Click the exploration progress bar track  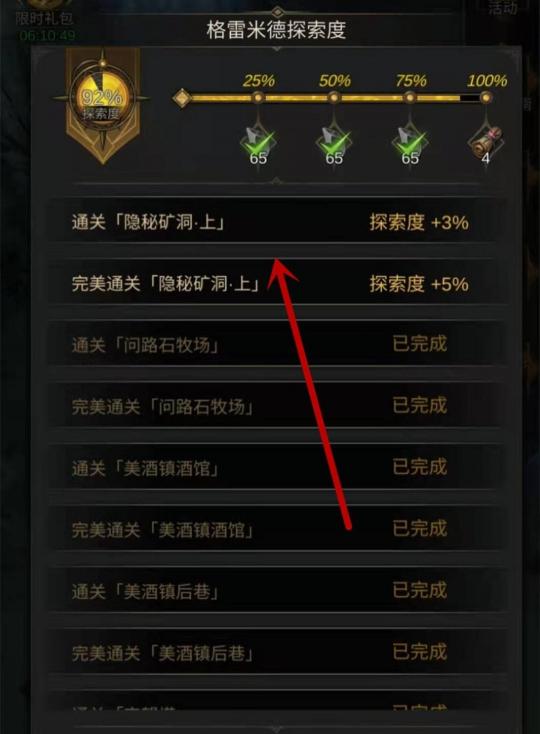(x=335, y=98)
